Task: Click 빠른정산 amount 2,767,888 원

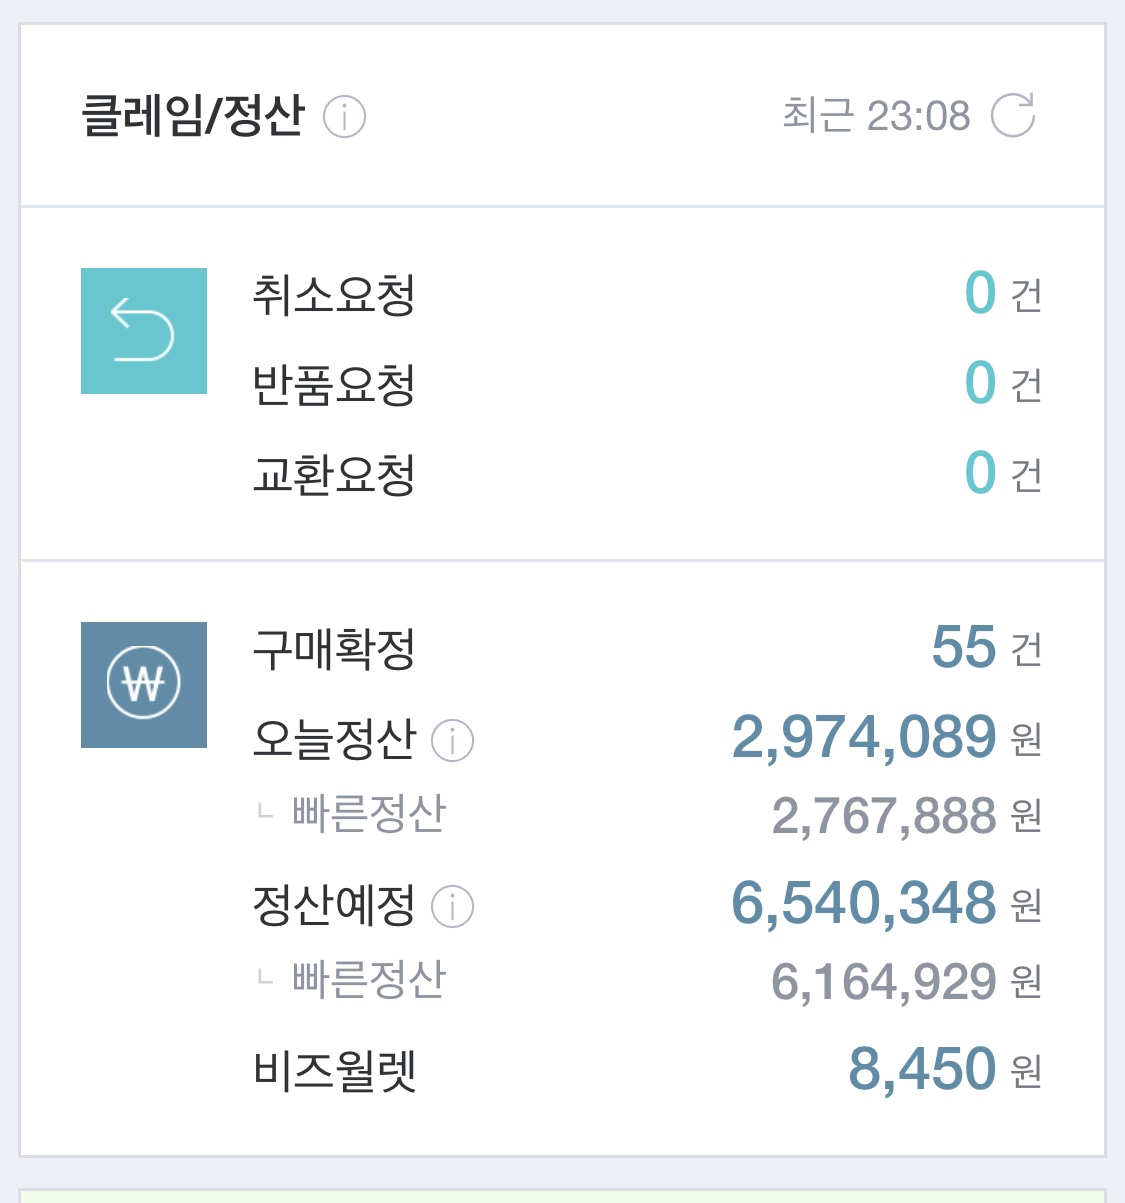Action: point(907,816)
